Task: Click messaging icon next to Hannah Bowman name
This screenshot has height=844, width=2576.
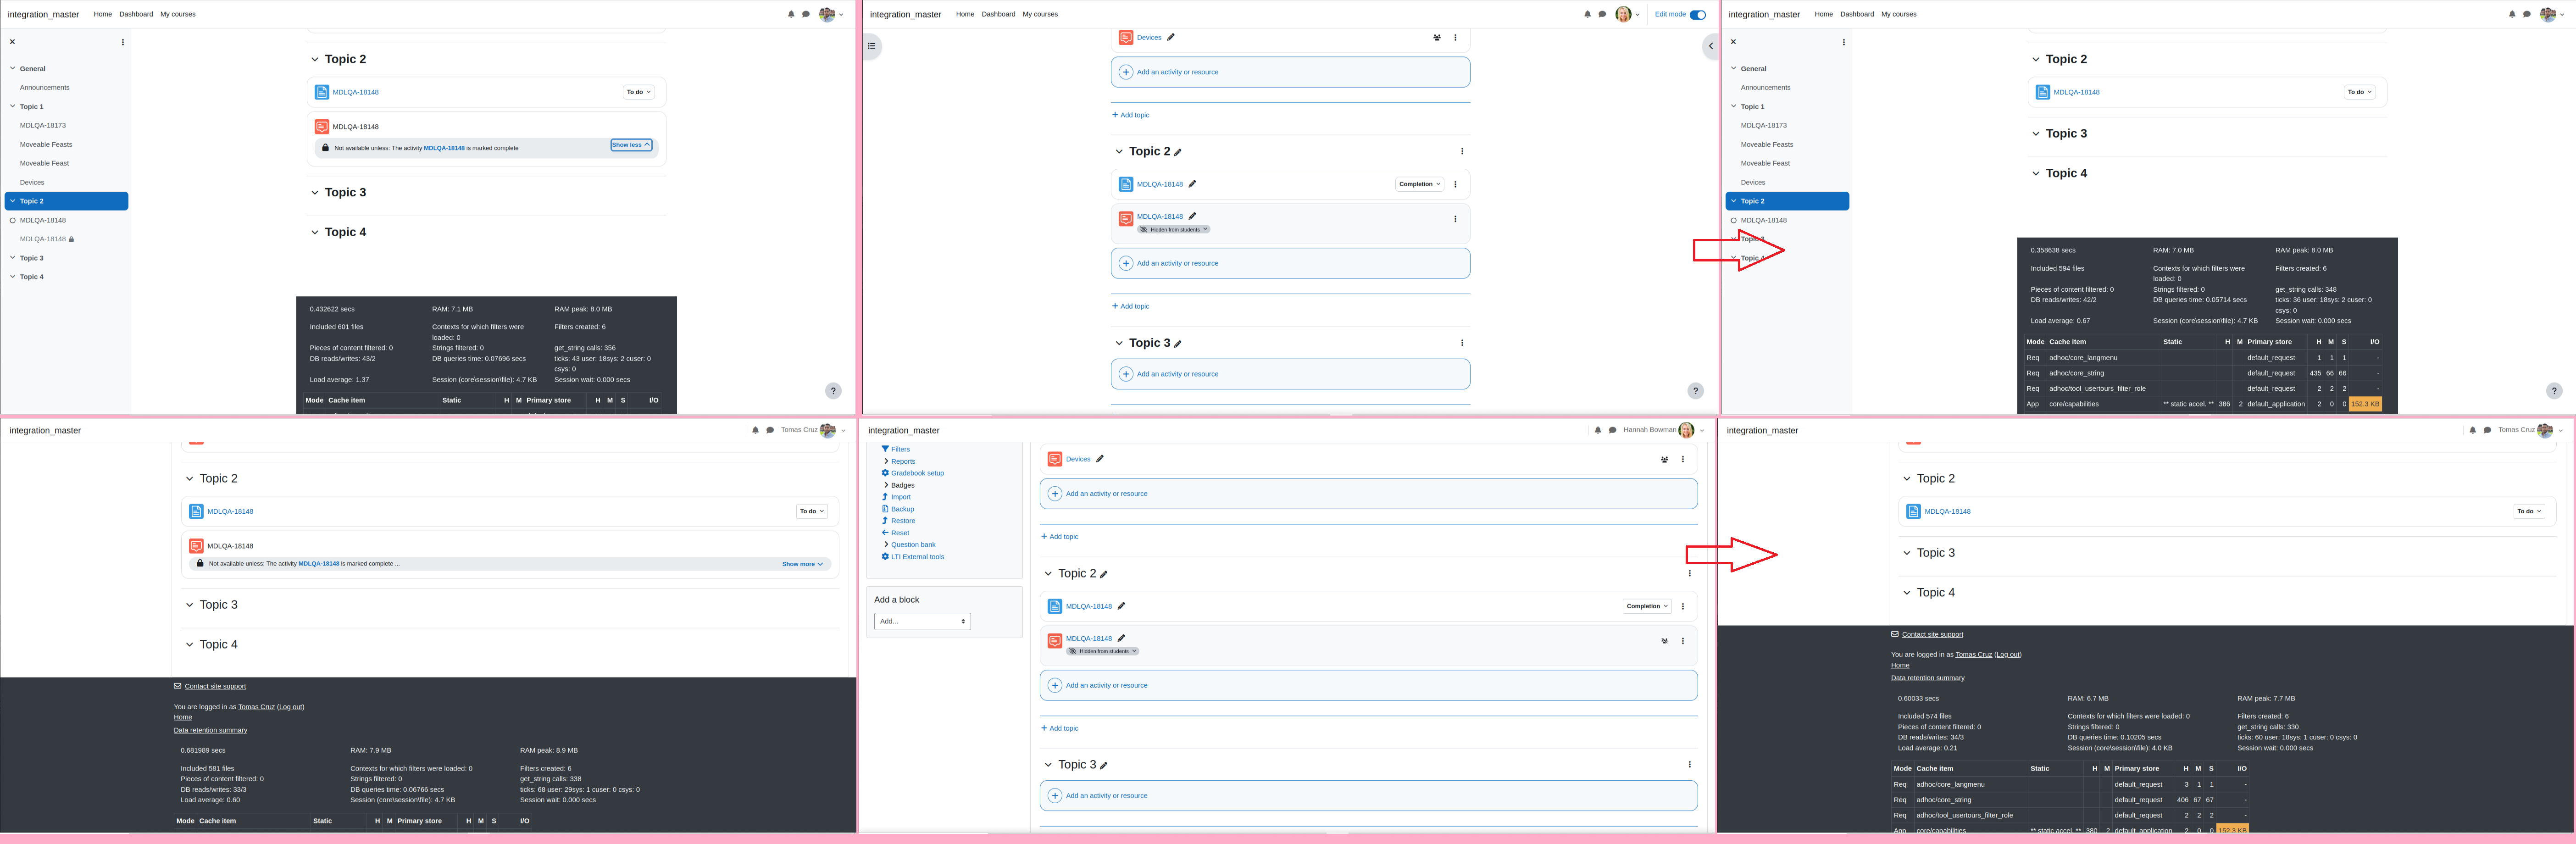Action: tap(1612, 430)
